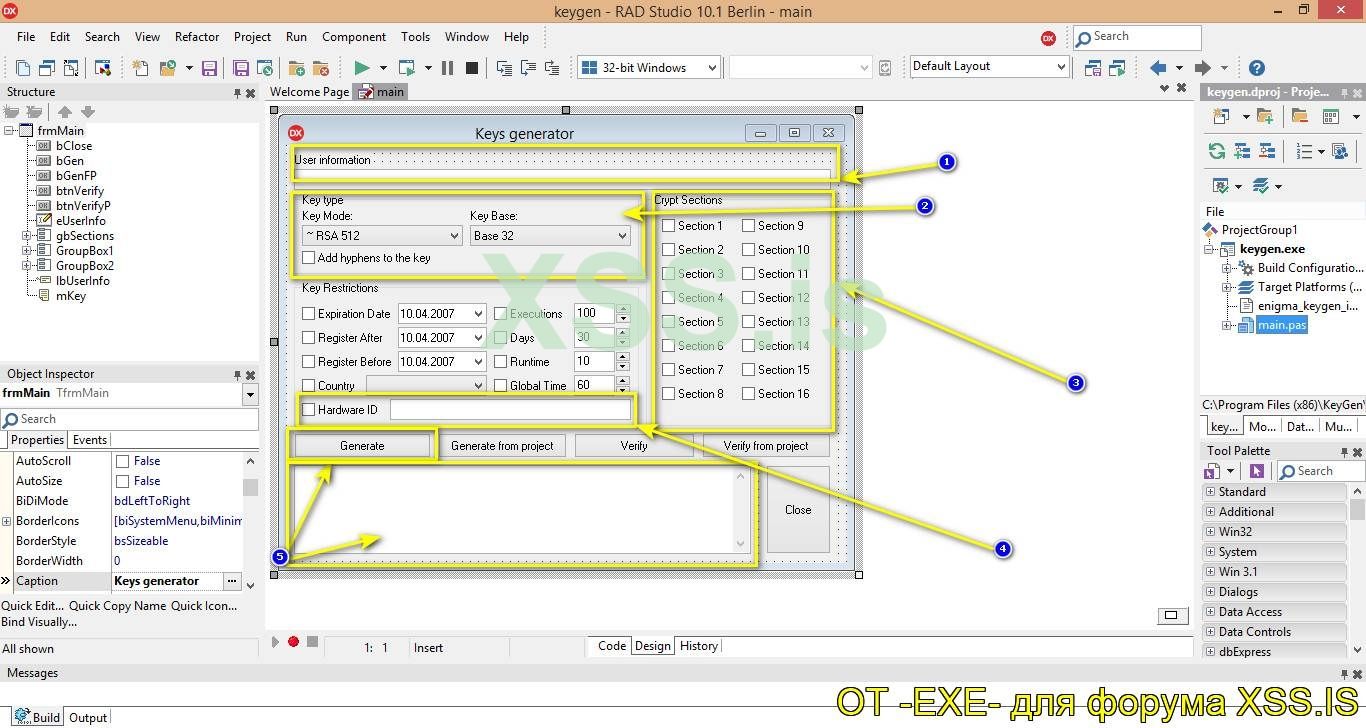Open Help via blue question mark icon

pyautogui.click(x=1257, y=68)
